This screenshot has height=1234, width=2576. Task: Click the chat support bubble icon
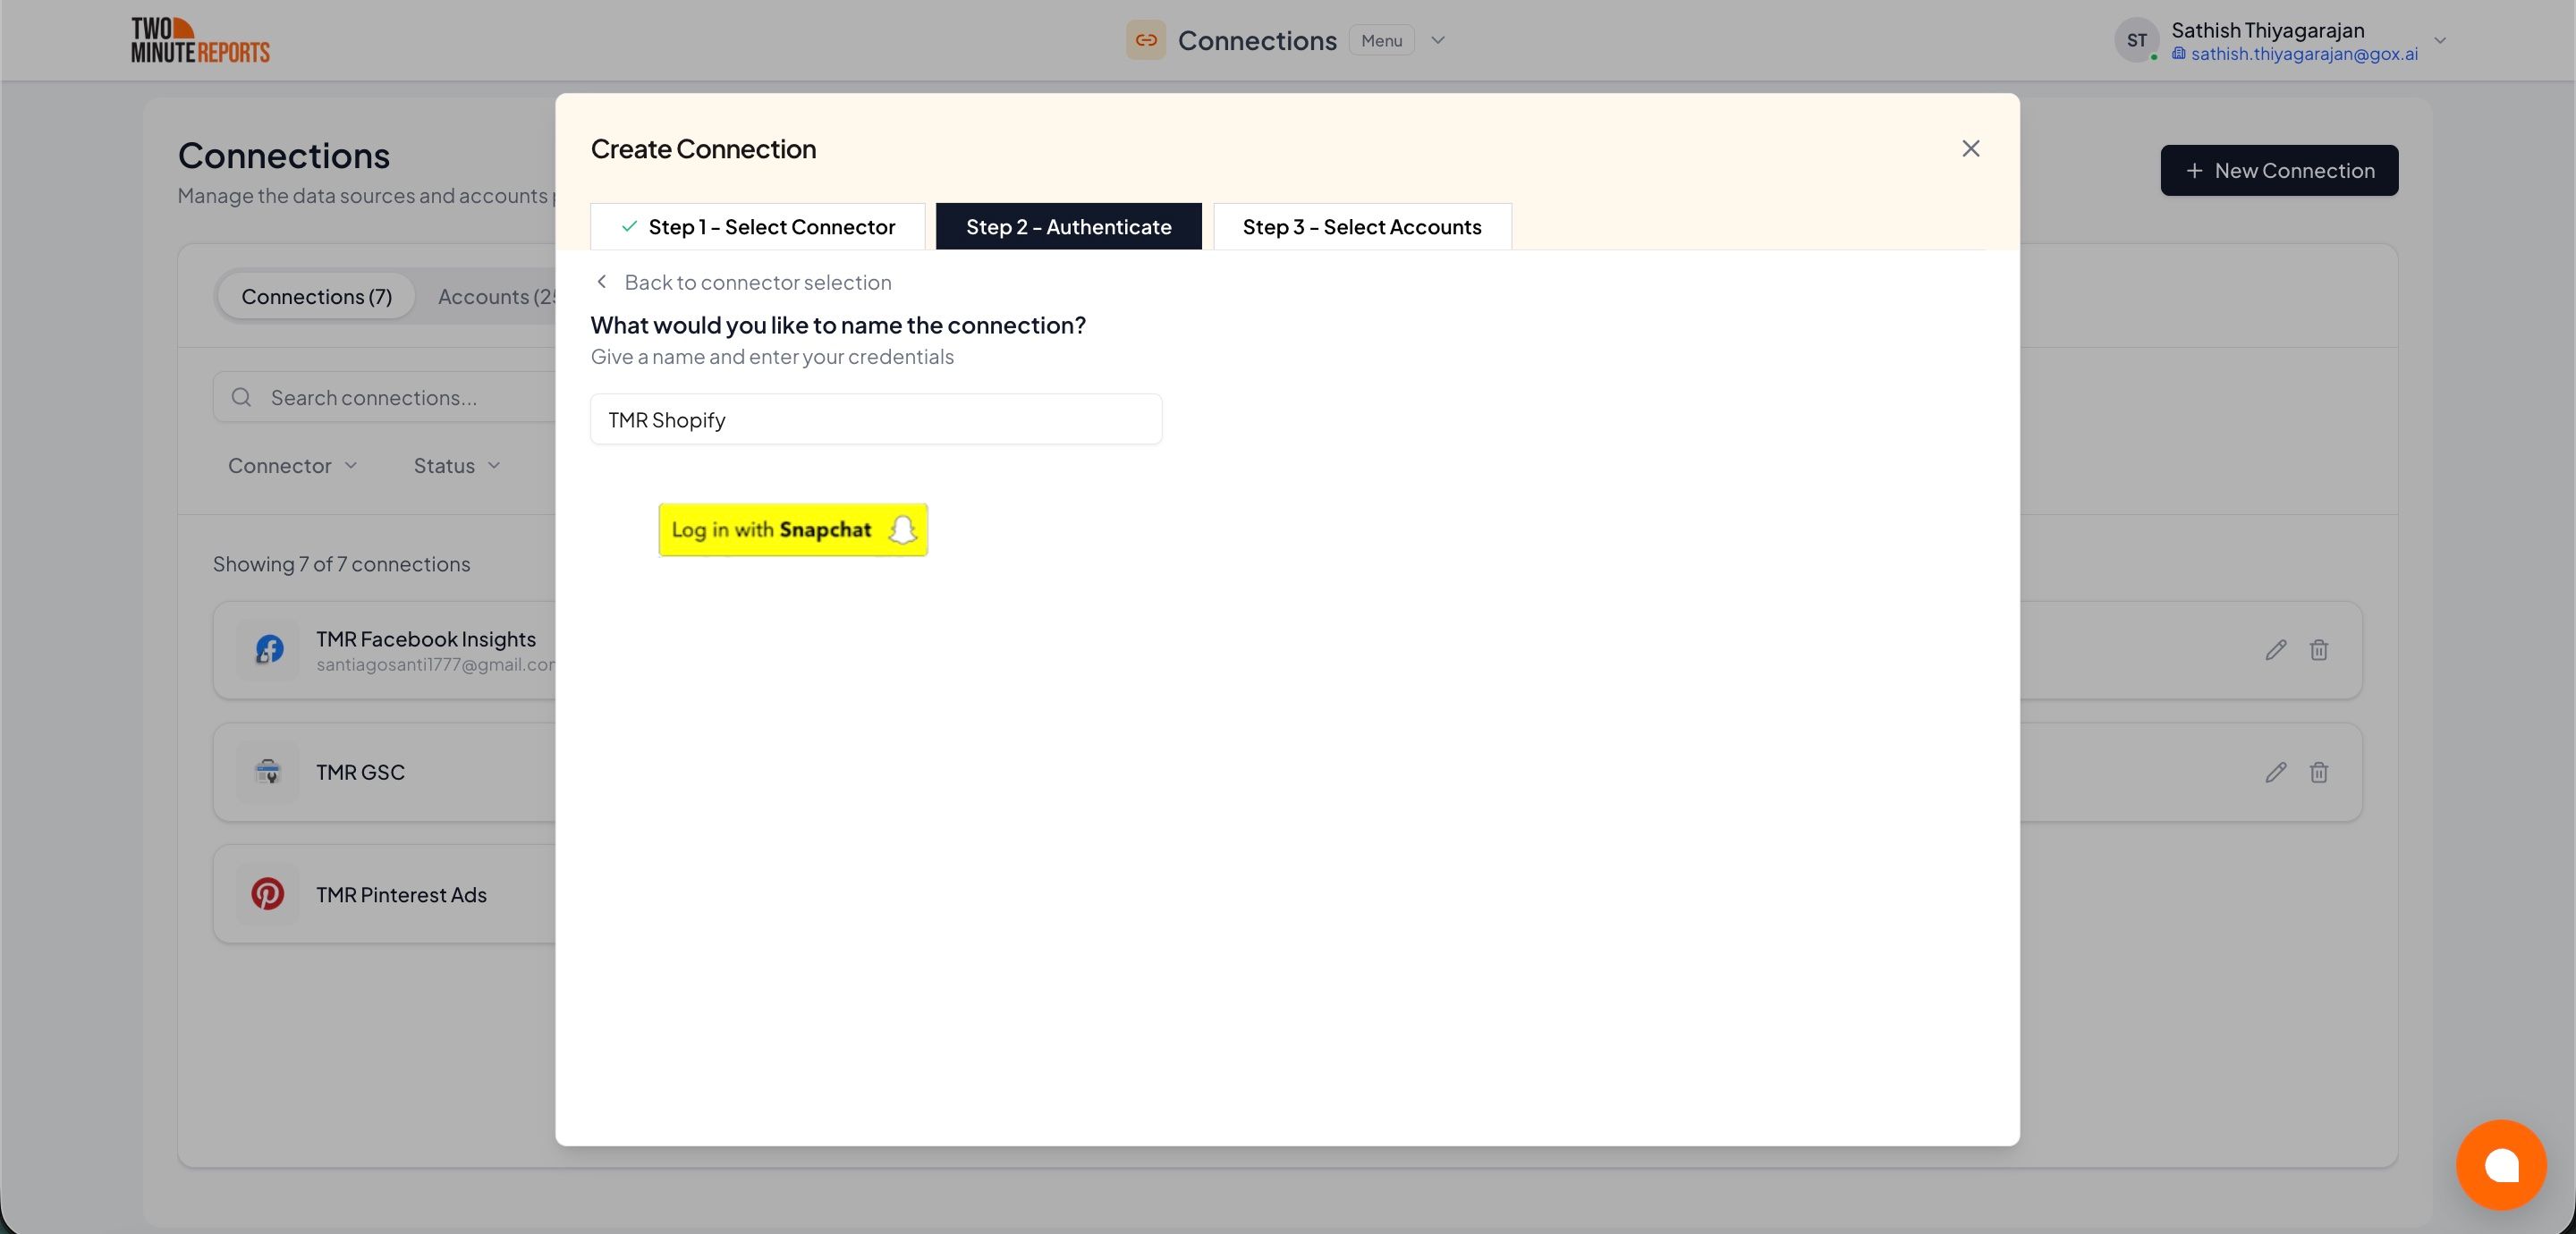tap(2500, 1164)
